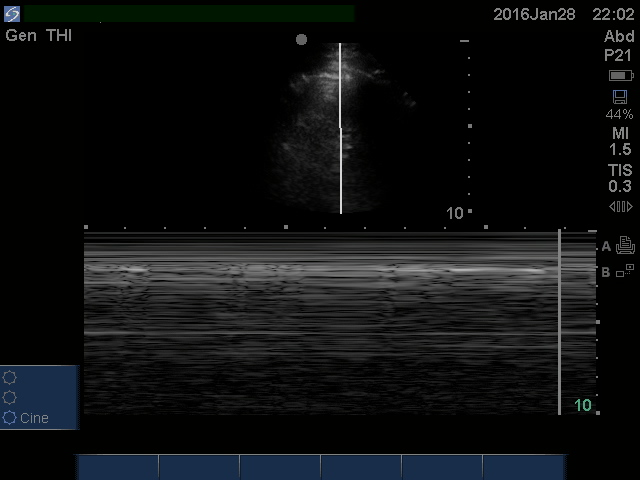Viewport: 640px width, 480px height.
Task: Click the Gen THI setting text
Action: [39, 36]
